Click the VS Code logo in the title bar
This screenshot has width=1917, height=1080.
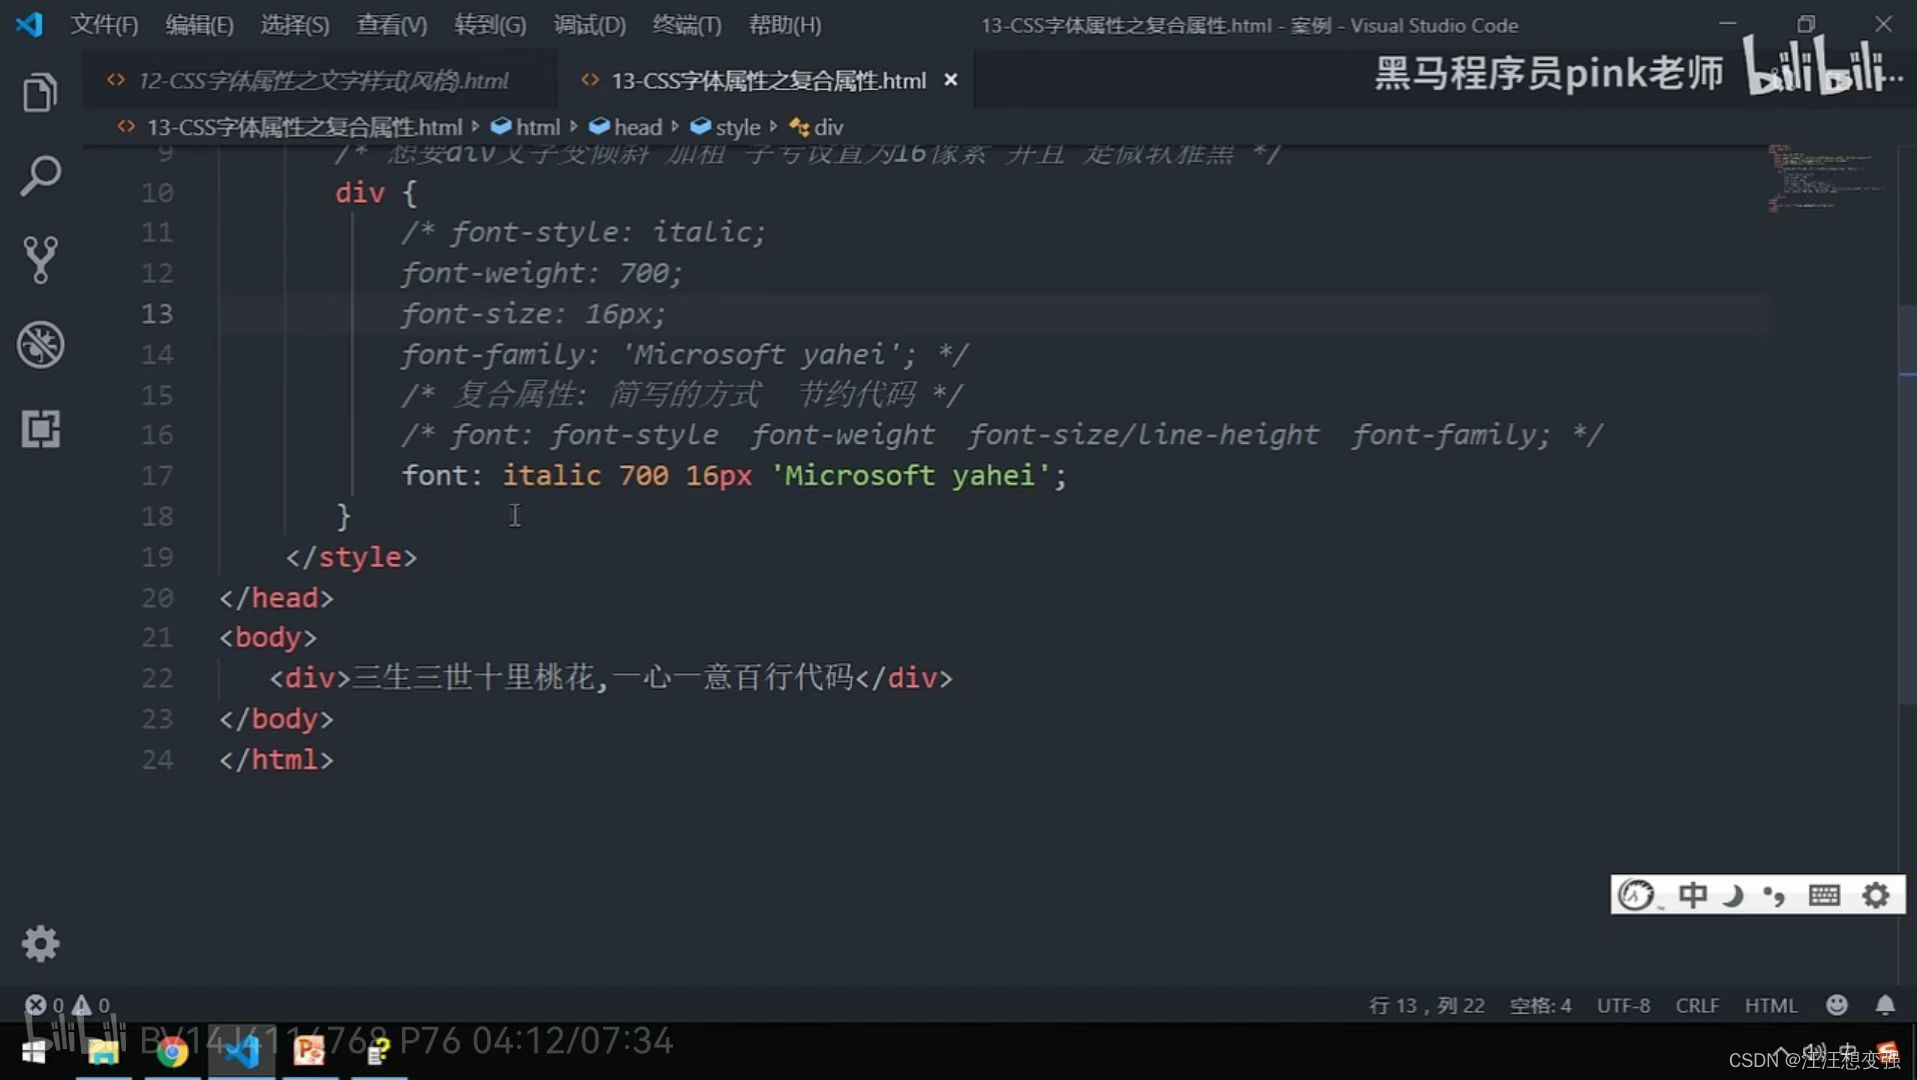[x=29, y=24]
